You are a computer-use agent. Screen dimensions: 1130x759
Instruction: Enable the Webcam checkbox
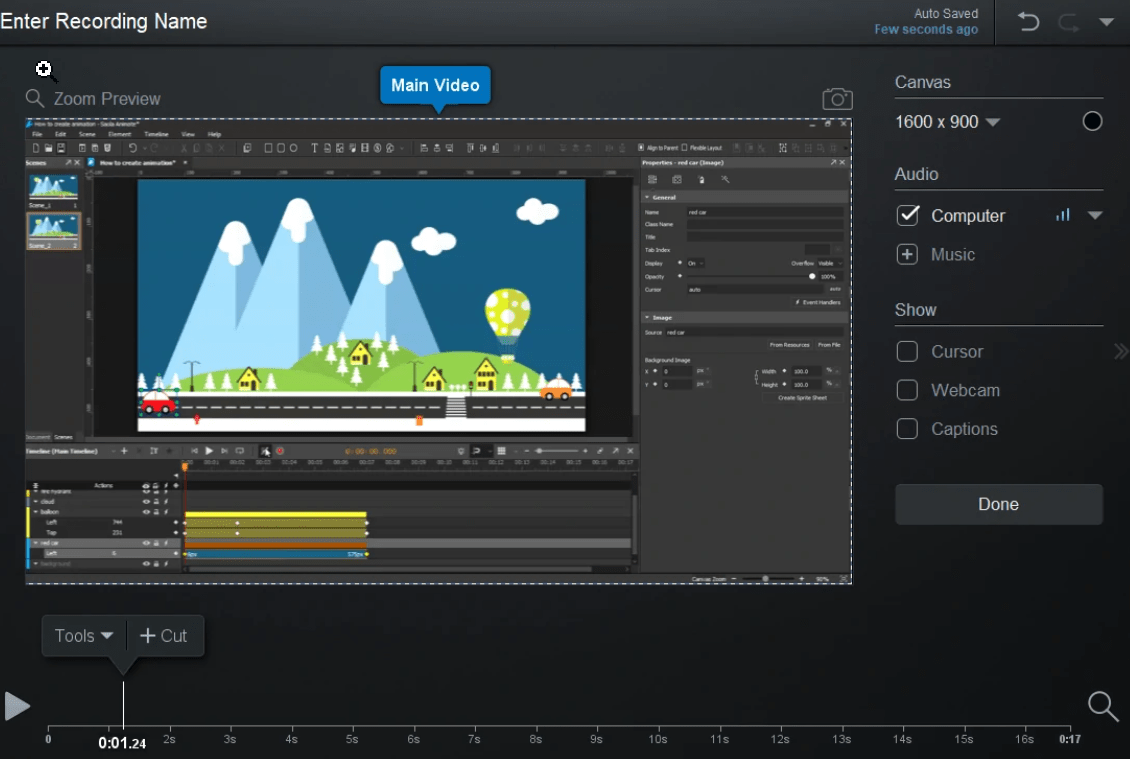pyautogui.click(x=907, y=390)
